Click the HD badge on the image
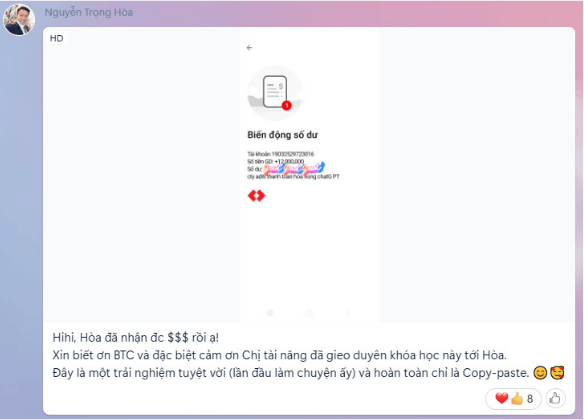The image size is (584, 420). tap(57, 38)
